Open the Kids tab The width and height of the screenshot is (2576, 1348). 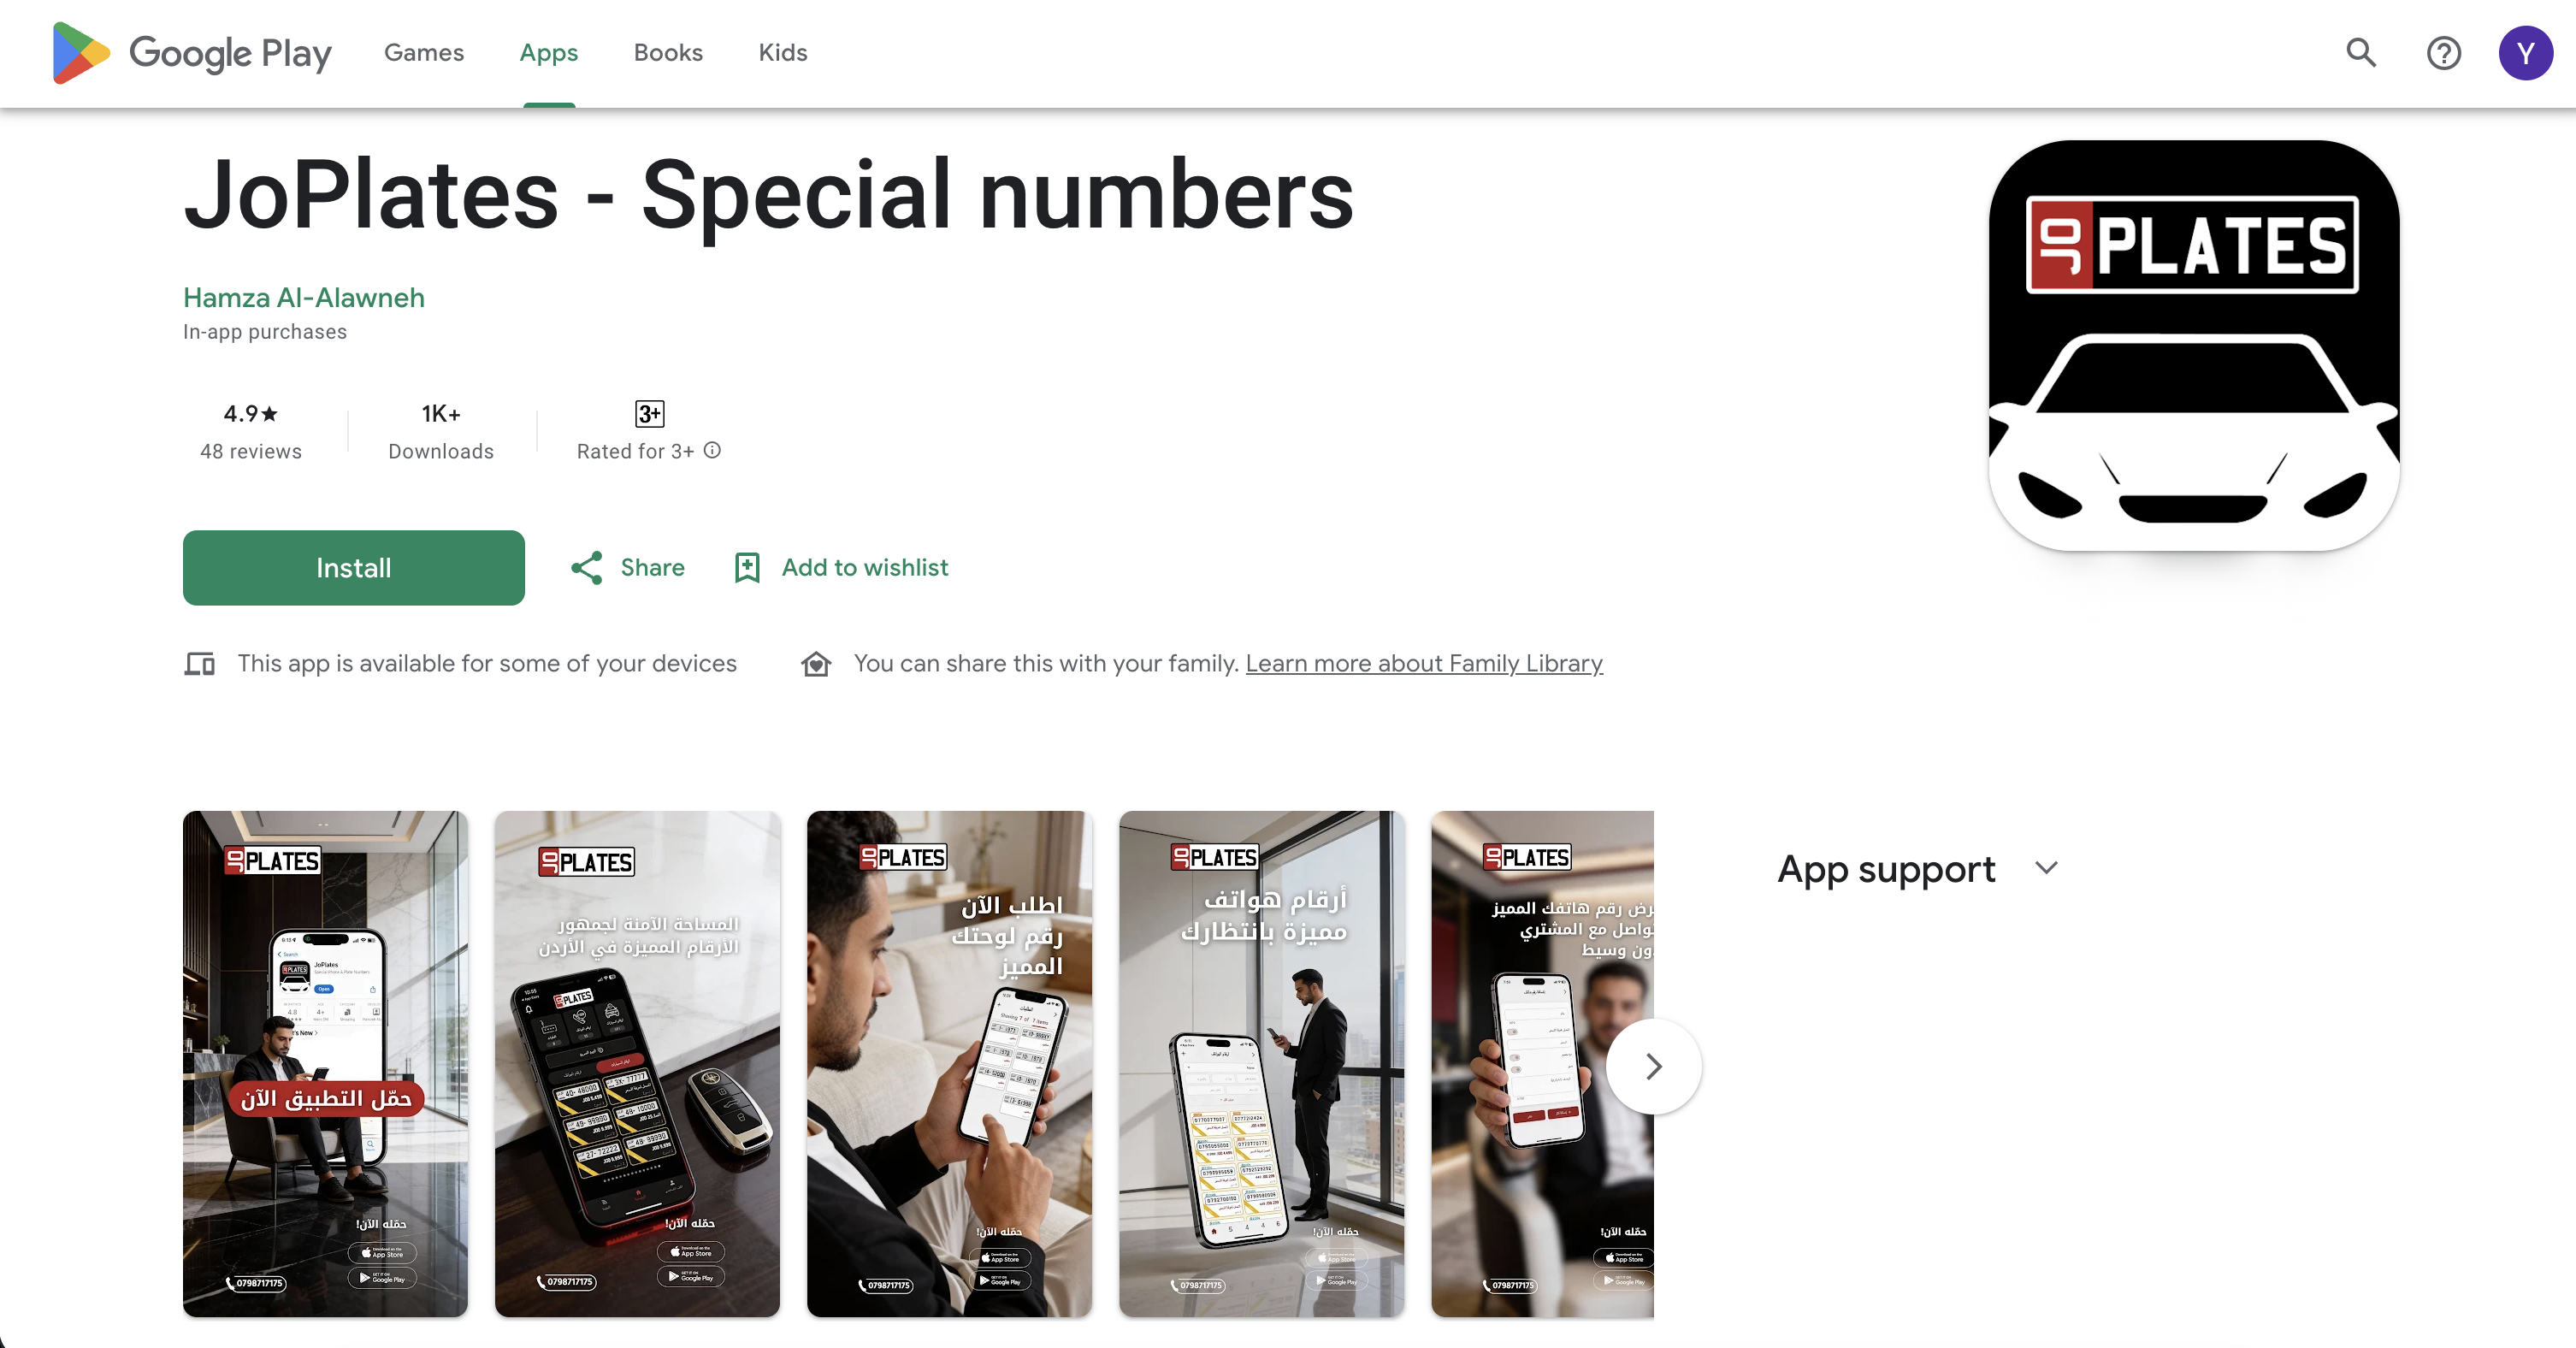(782, 53)
